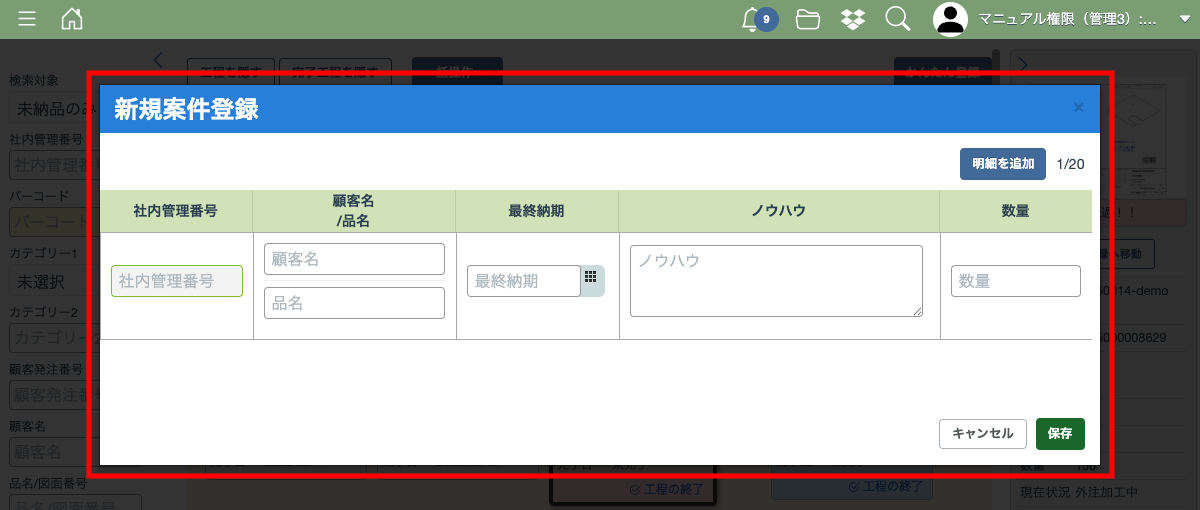Click the Dropbox icon

[x=853, y=19]
